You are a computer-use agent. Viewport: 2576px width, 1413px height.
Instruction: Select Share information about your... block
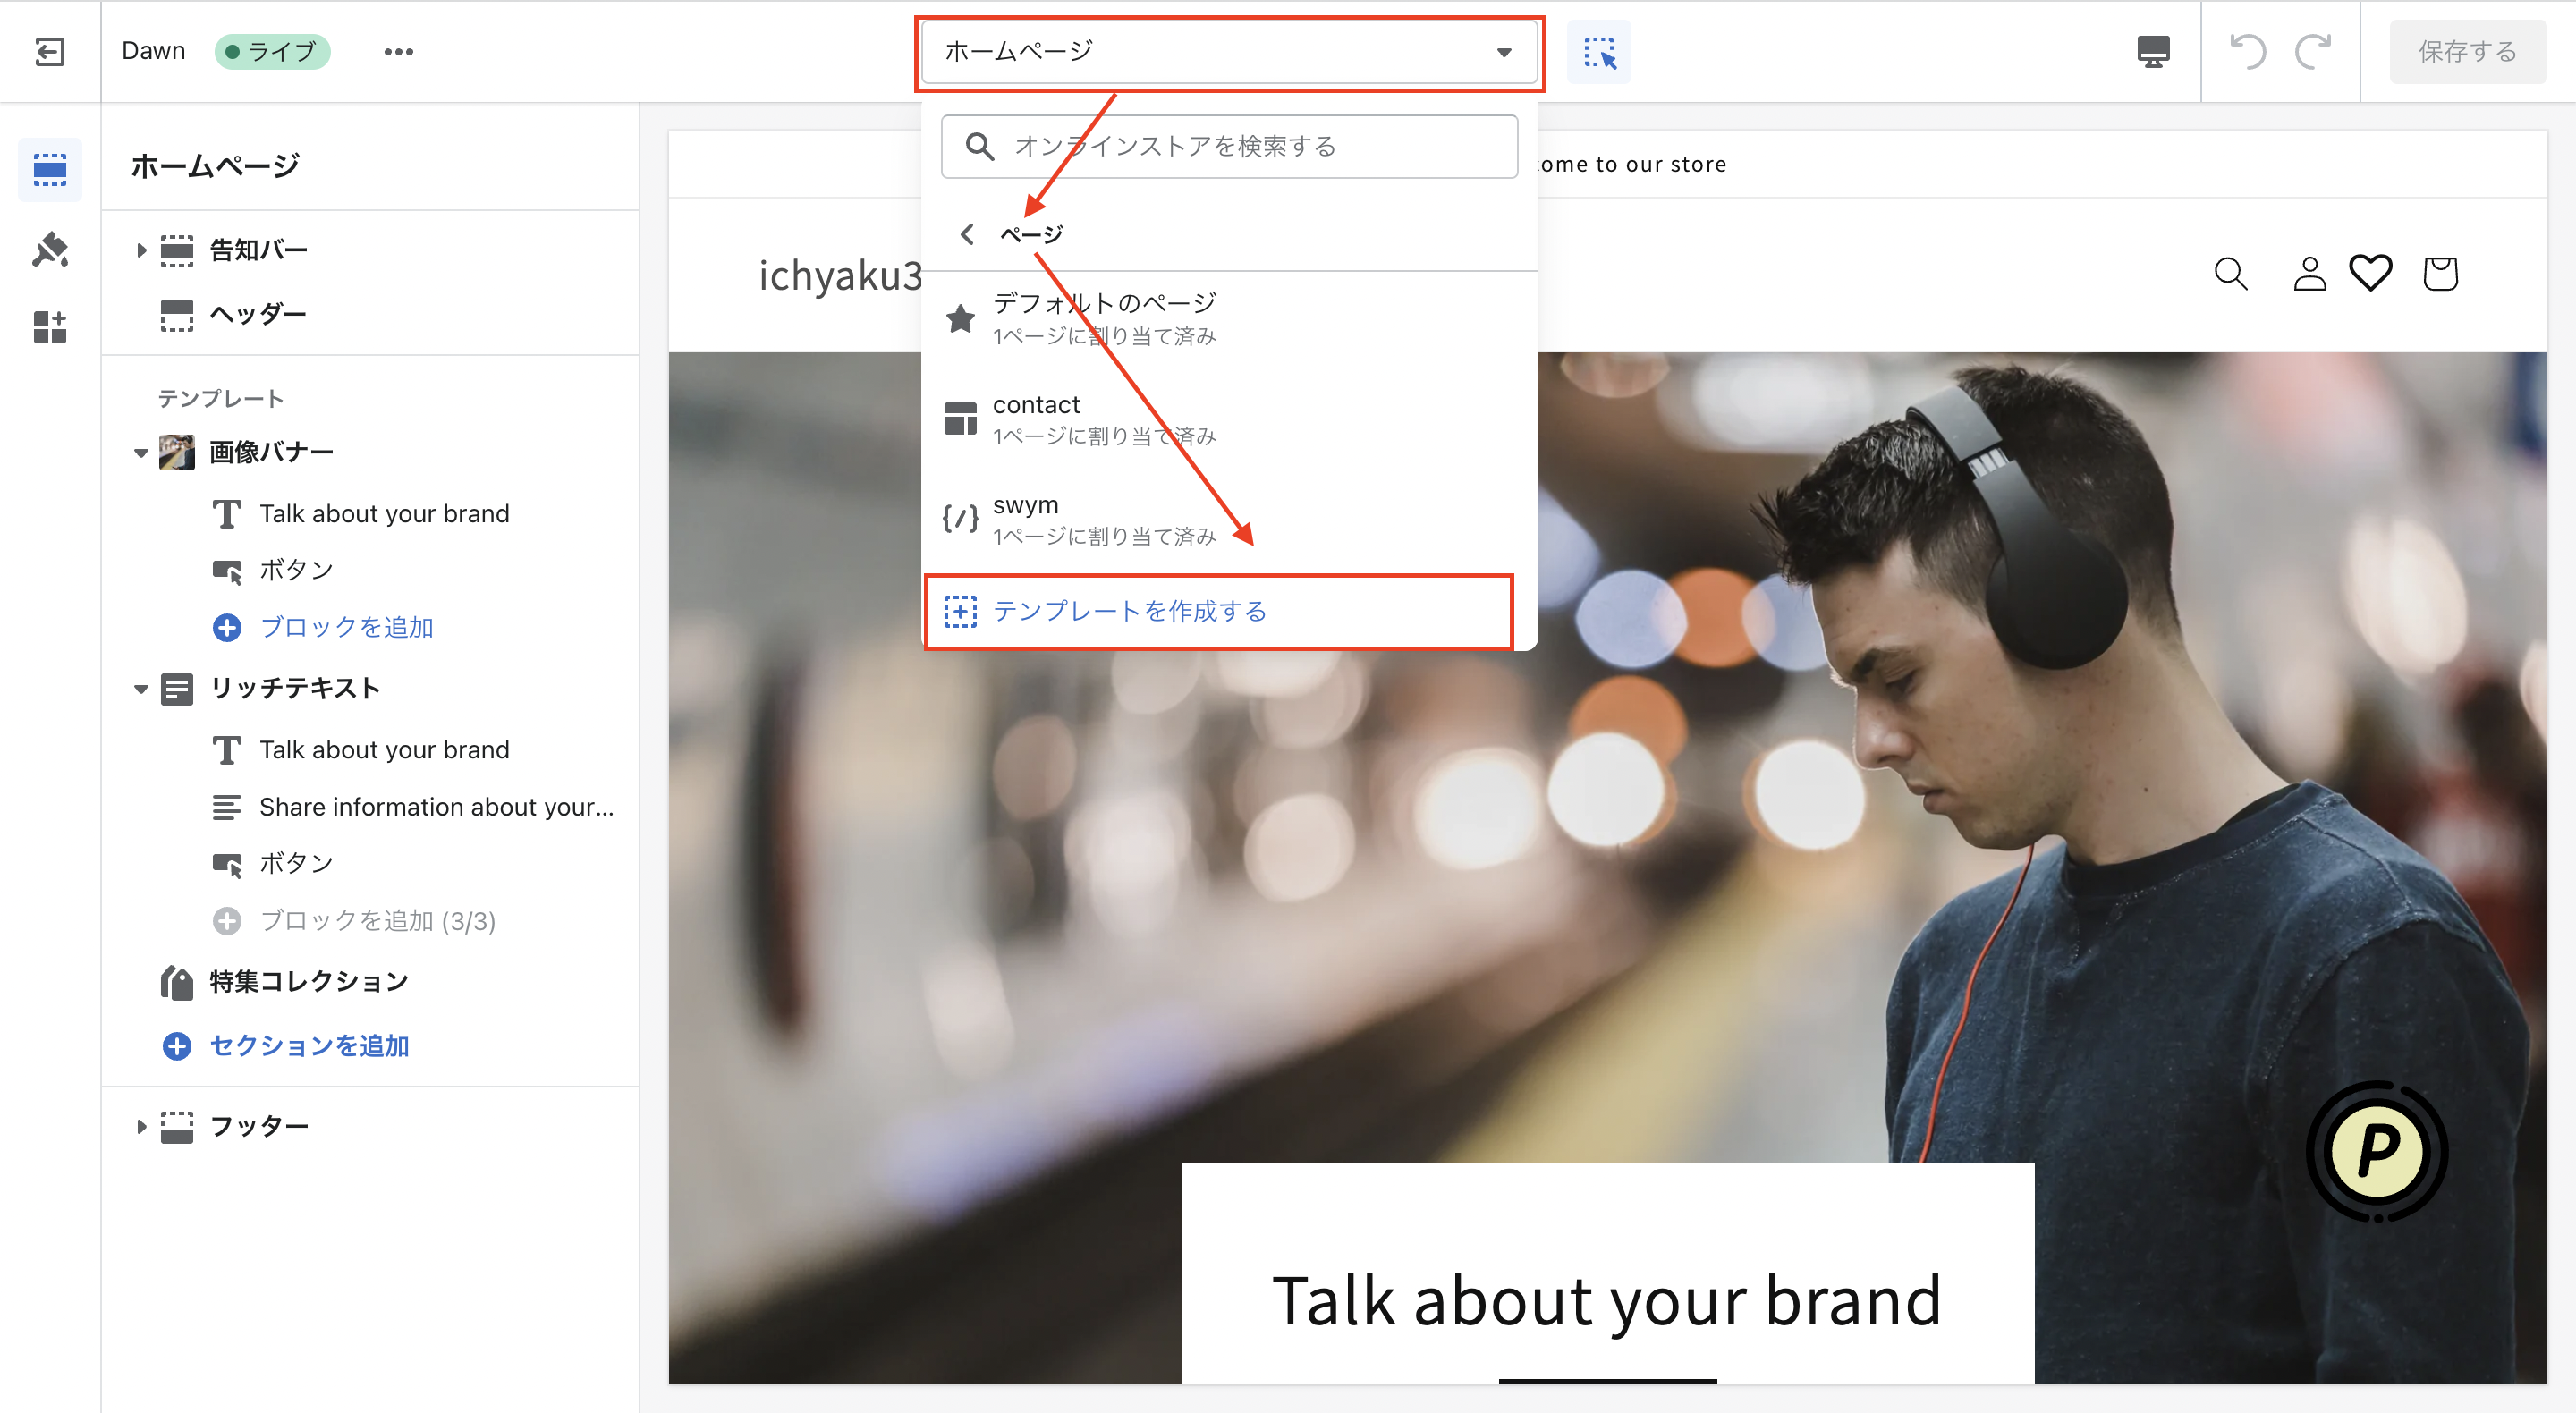click(437, 807)
